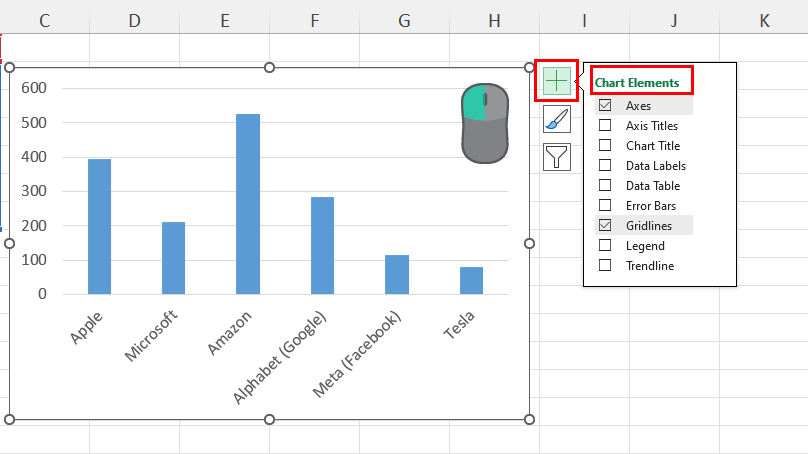Click the chart's right-middle sizing handle
The height and width of the screenshot is (454, 808).
[529, 243]
